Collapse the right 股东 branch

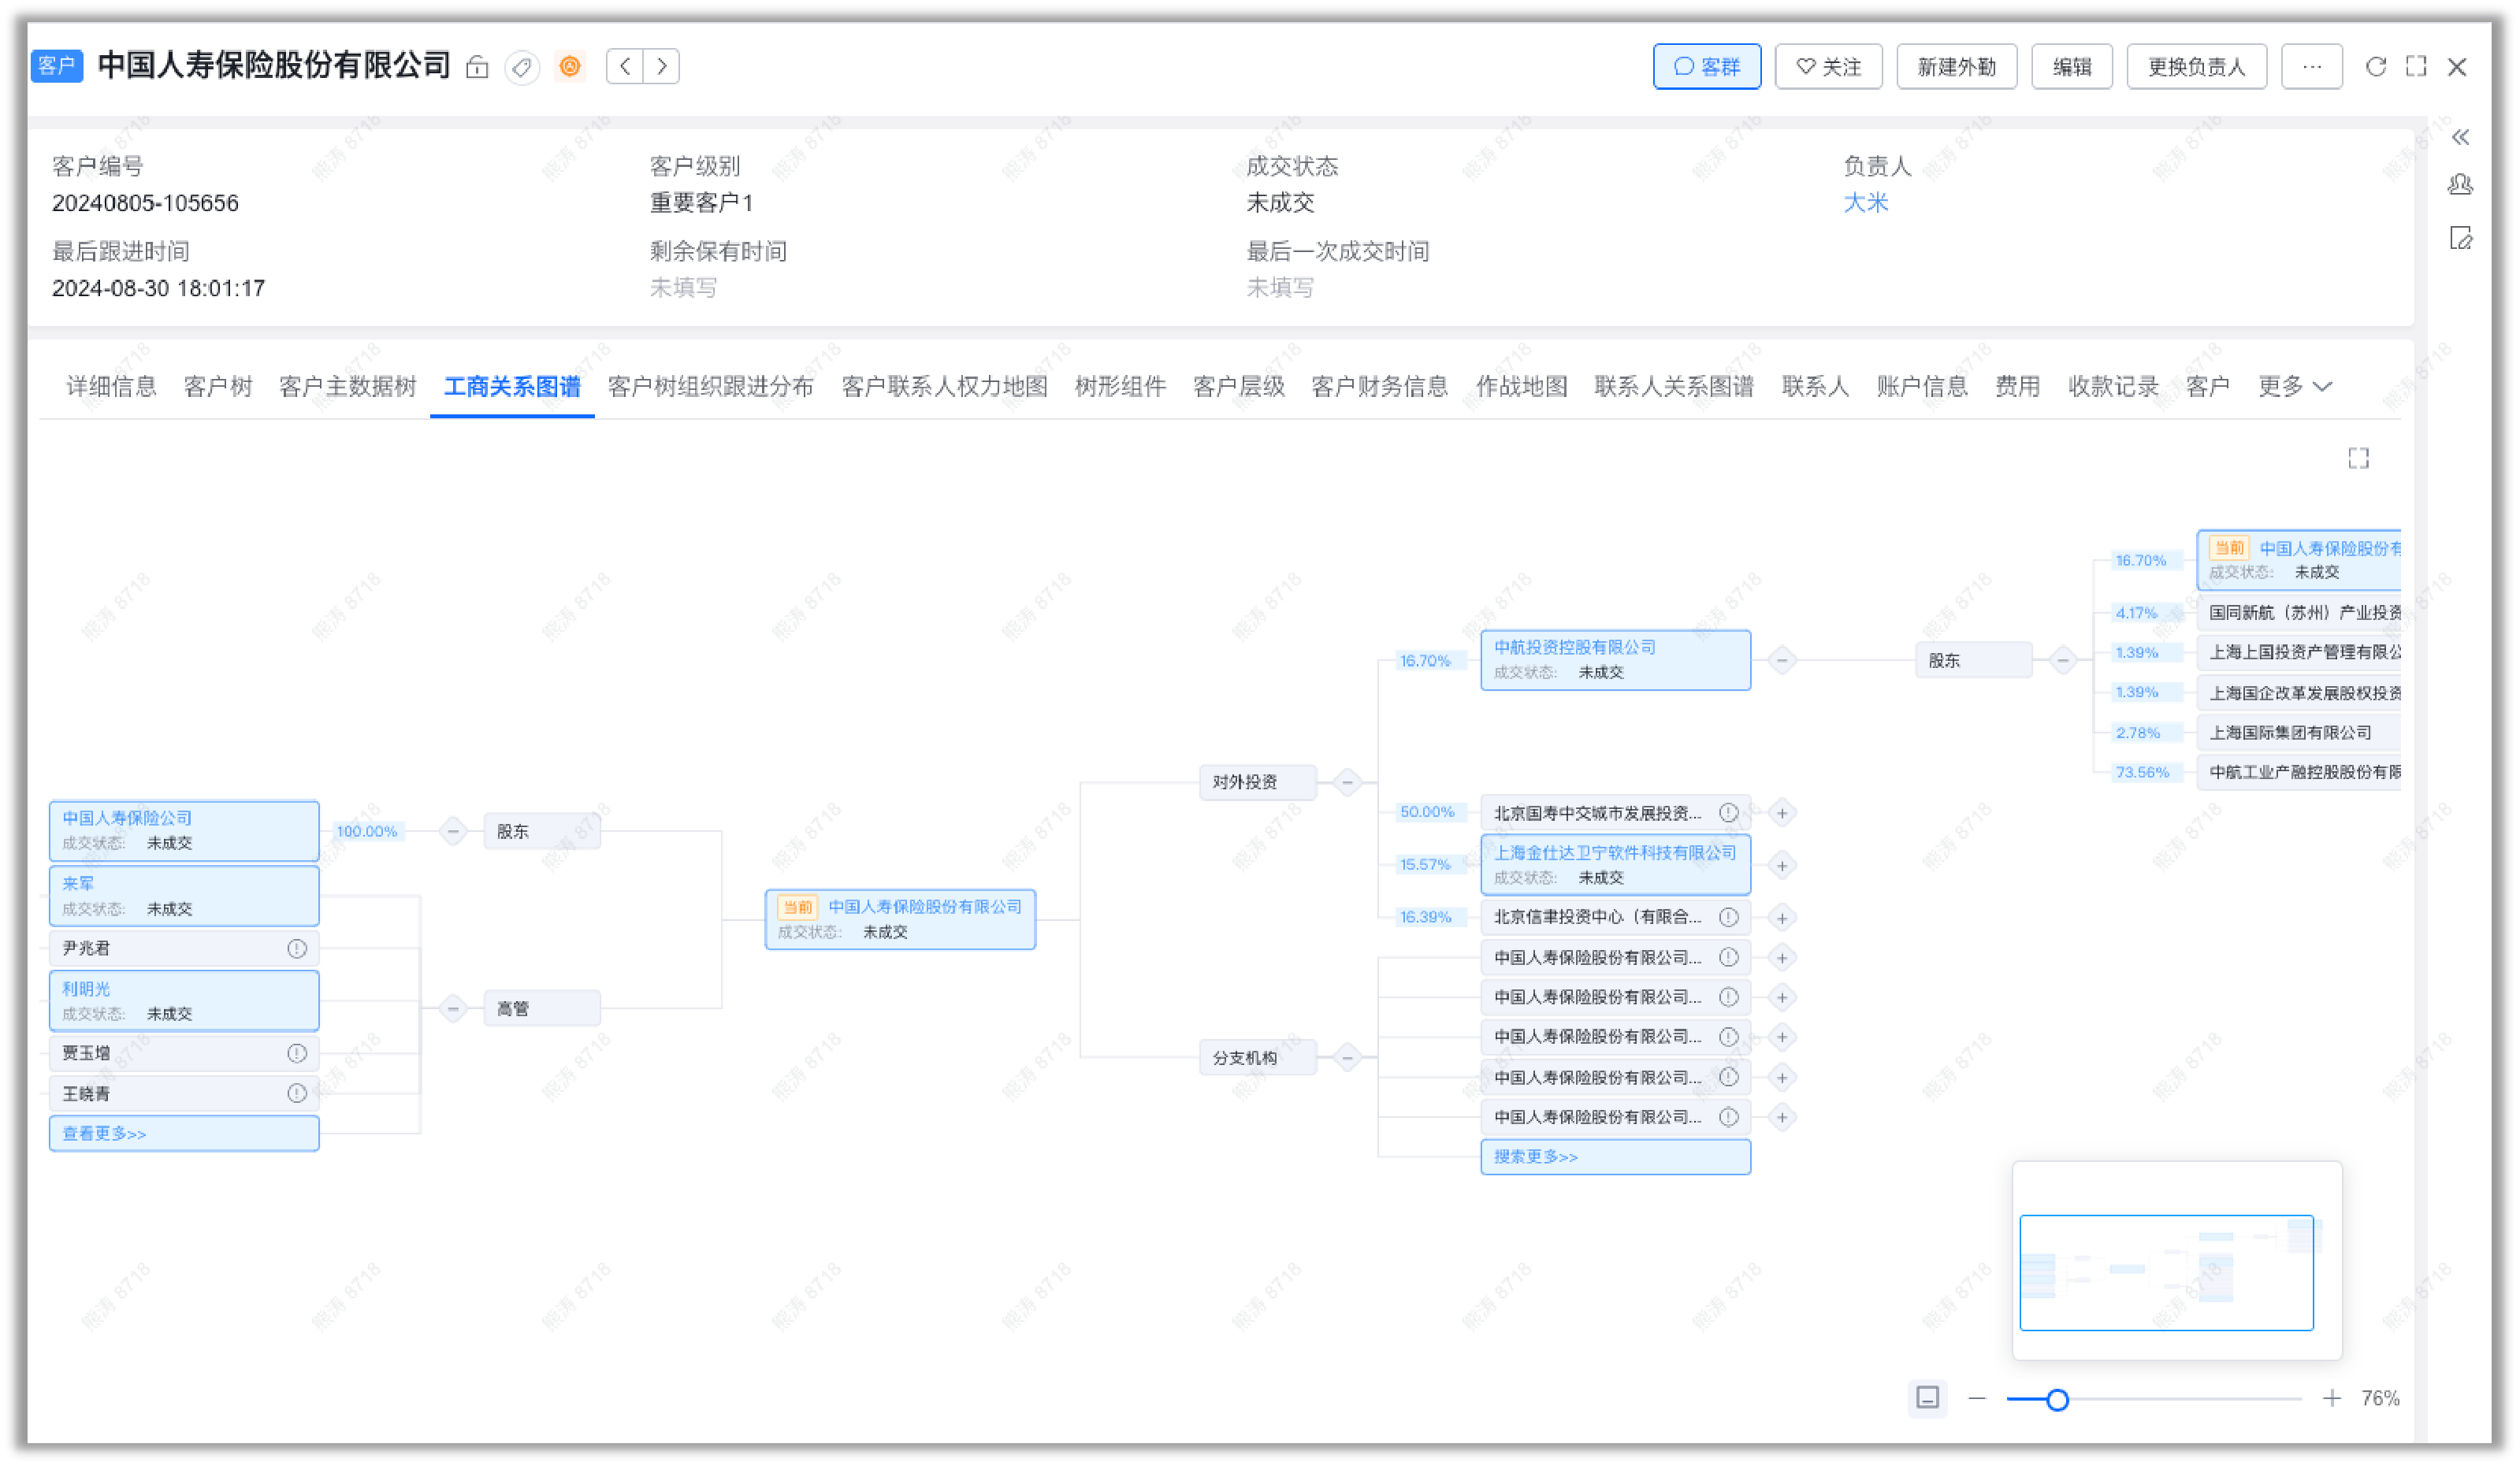click(2063, 660)
